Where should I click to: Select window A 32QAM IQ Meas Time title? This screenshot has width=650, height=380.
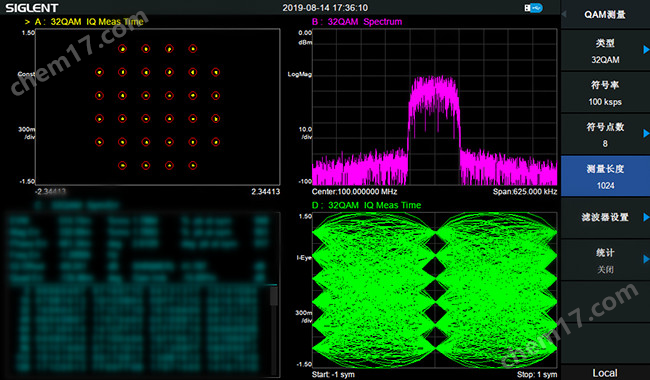(x=89, y=22)
